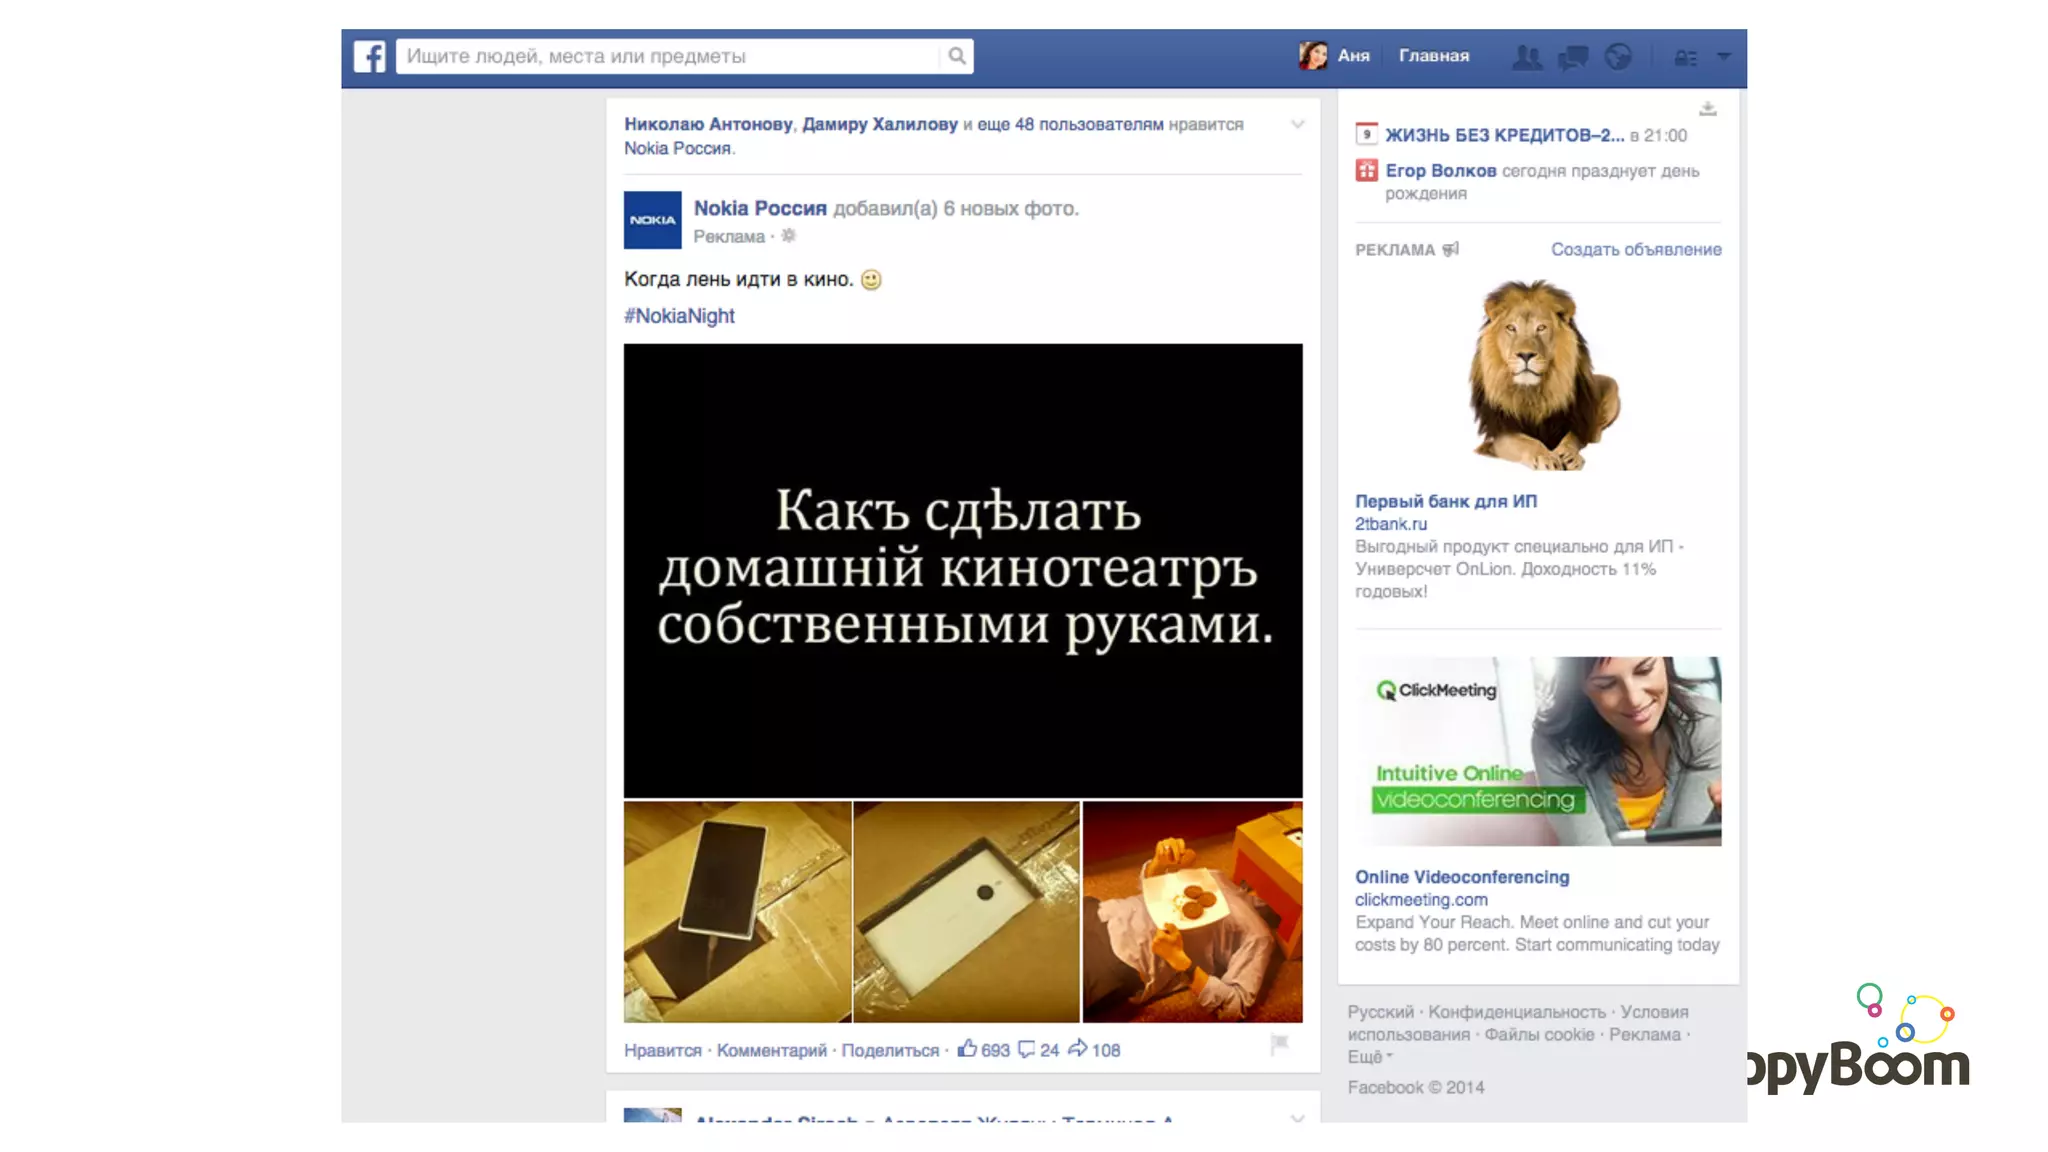Open the notifications globe icon

1618,57
